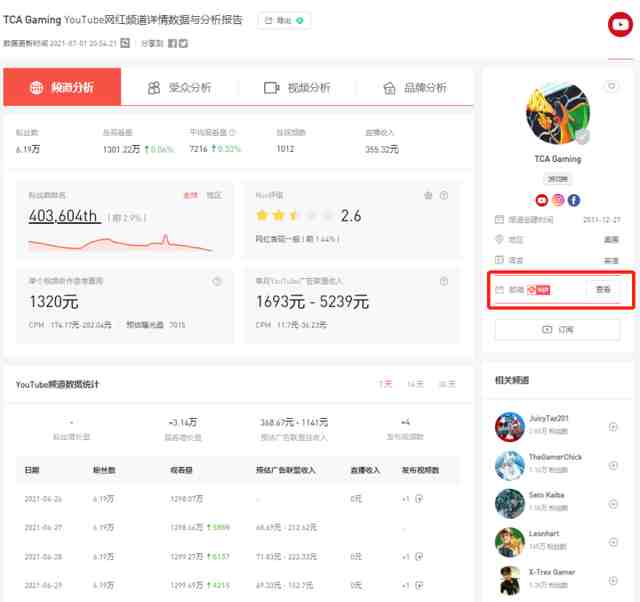Open video icon in the 2021-06-28 row
The width and height of the screenshot is (640, 602).
(419, 556)
